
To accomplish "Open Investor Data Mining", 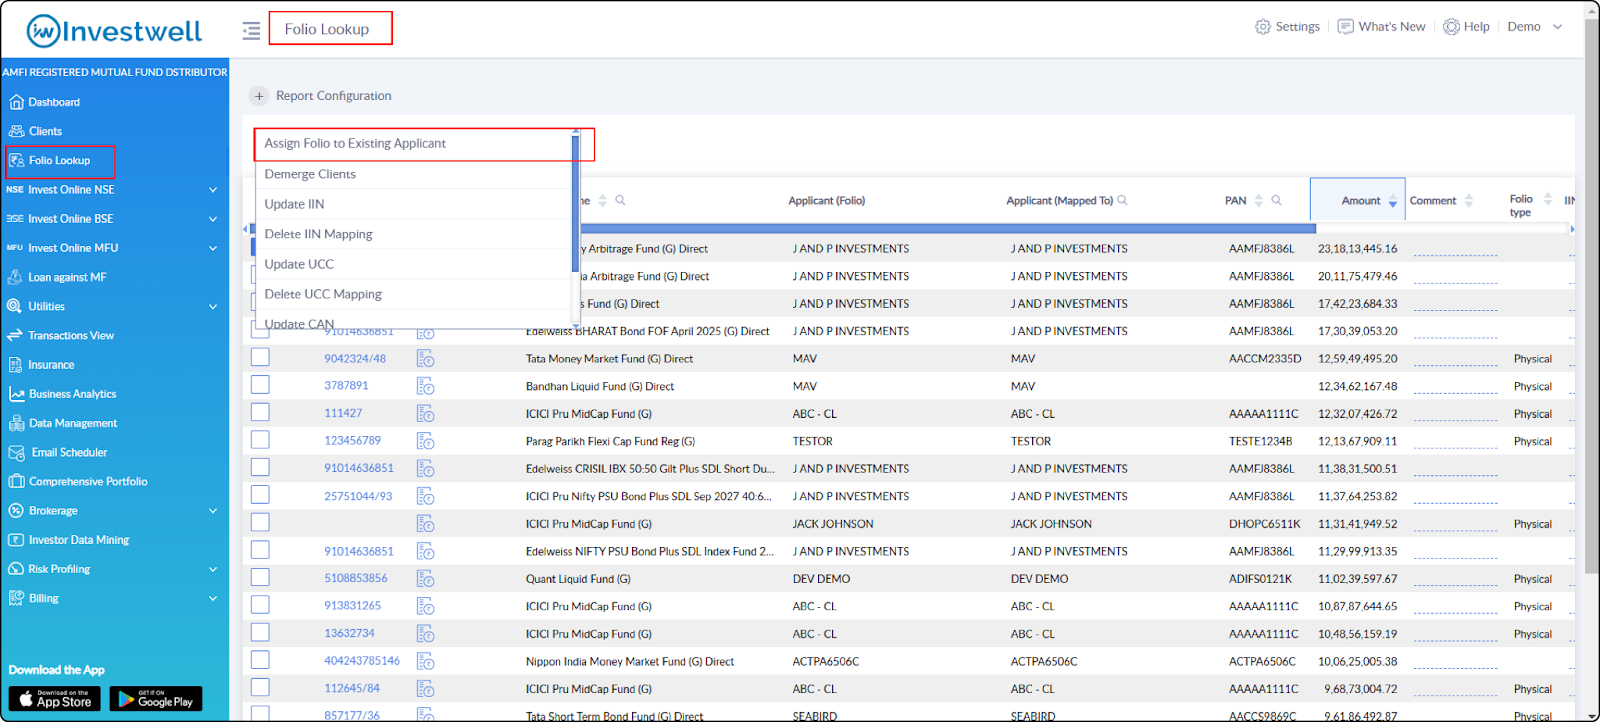I will [69, 540].
